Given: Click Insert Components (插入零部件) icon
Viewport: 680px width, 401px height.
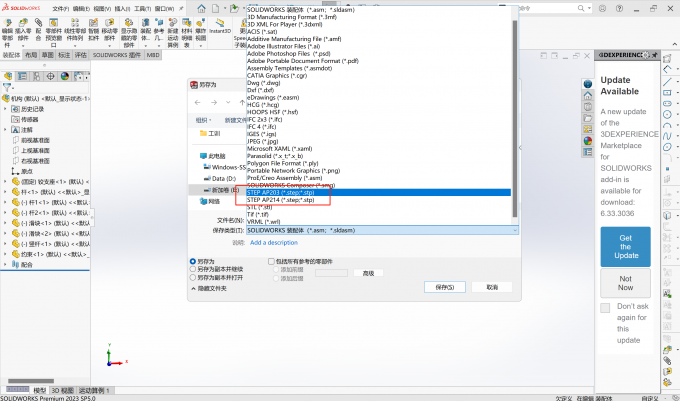Looking at the screenshot, I should 23,23.
